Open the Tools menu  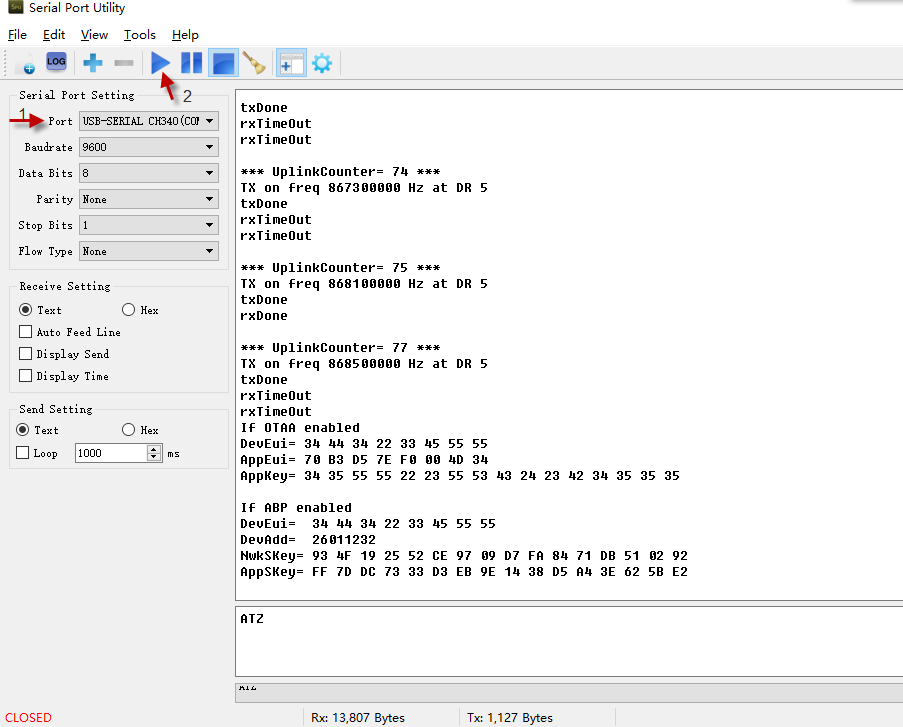(x=139, y=35)
